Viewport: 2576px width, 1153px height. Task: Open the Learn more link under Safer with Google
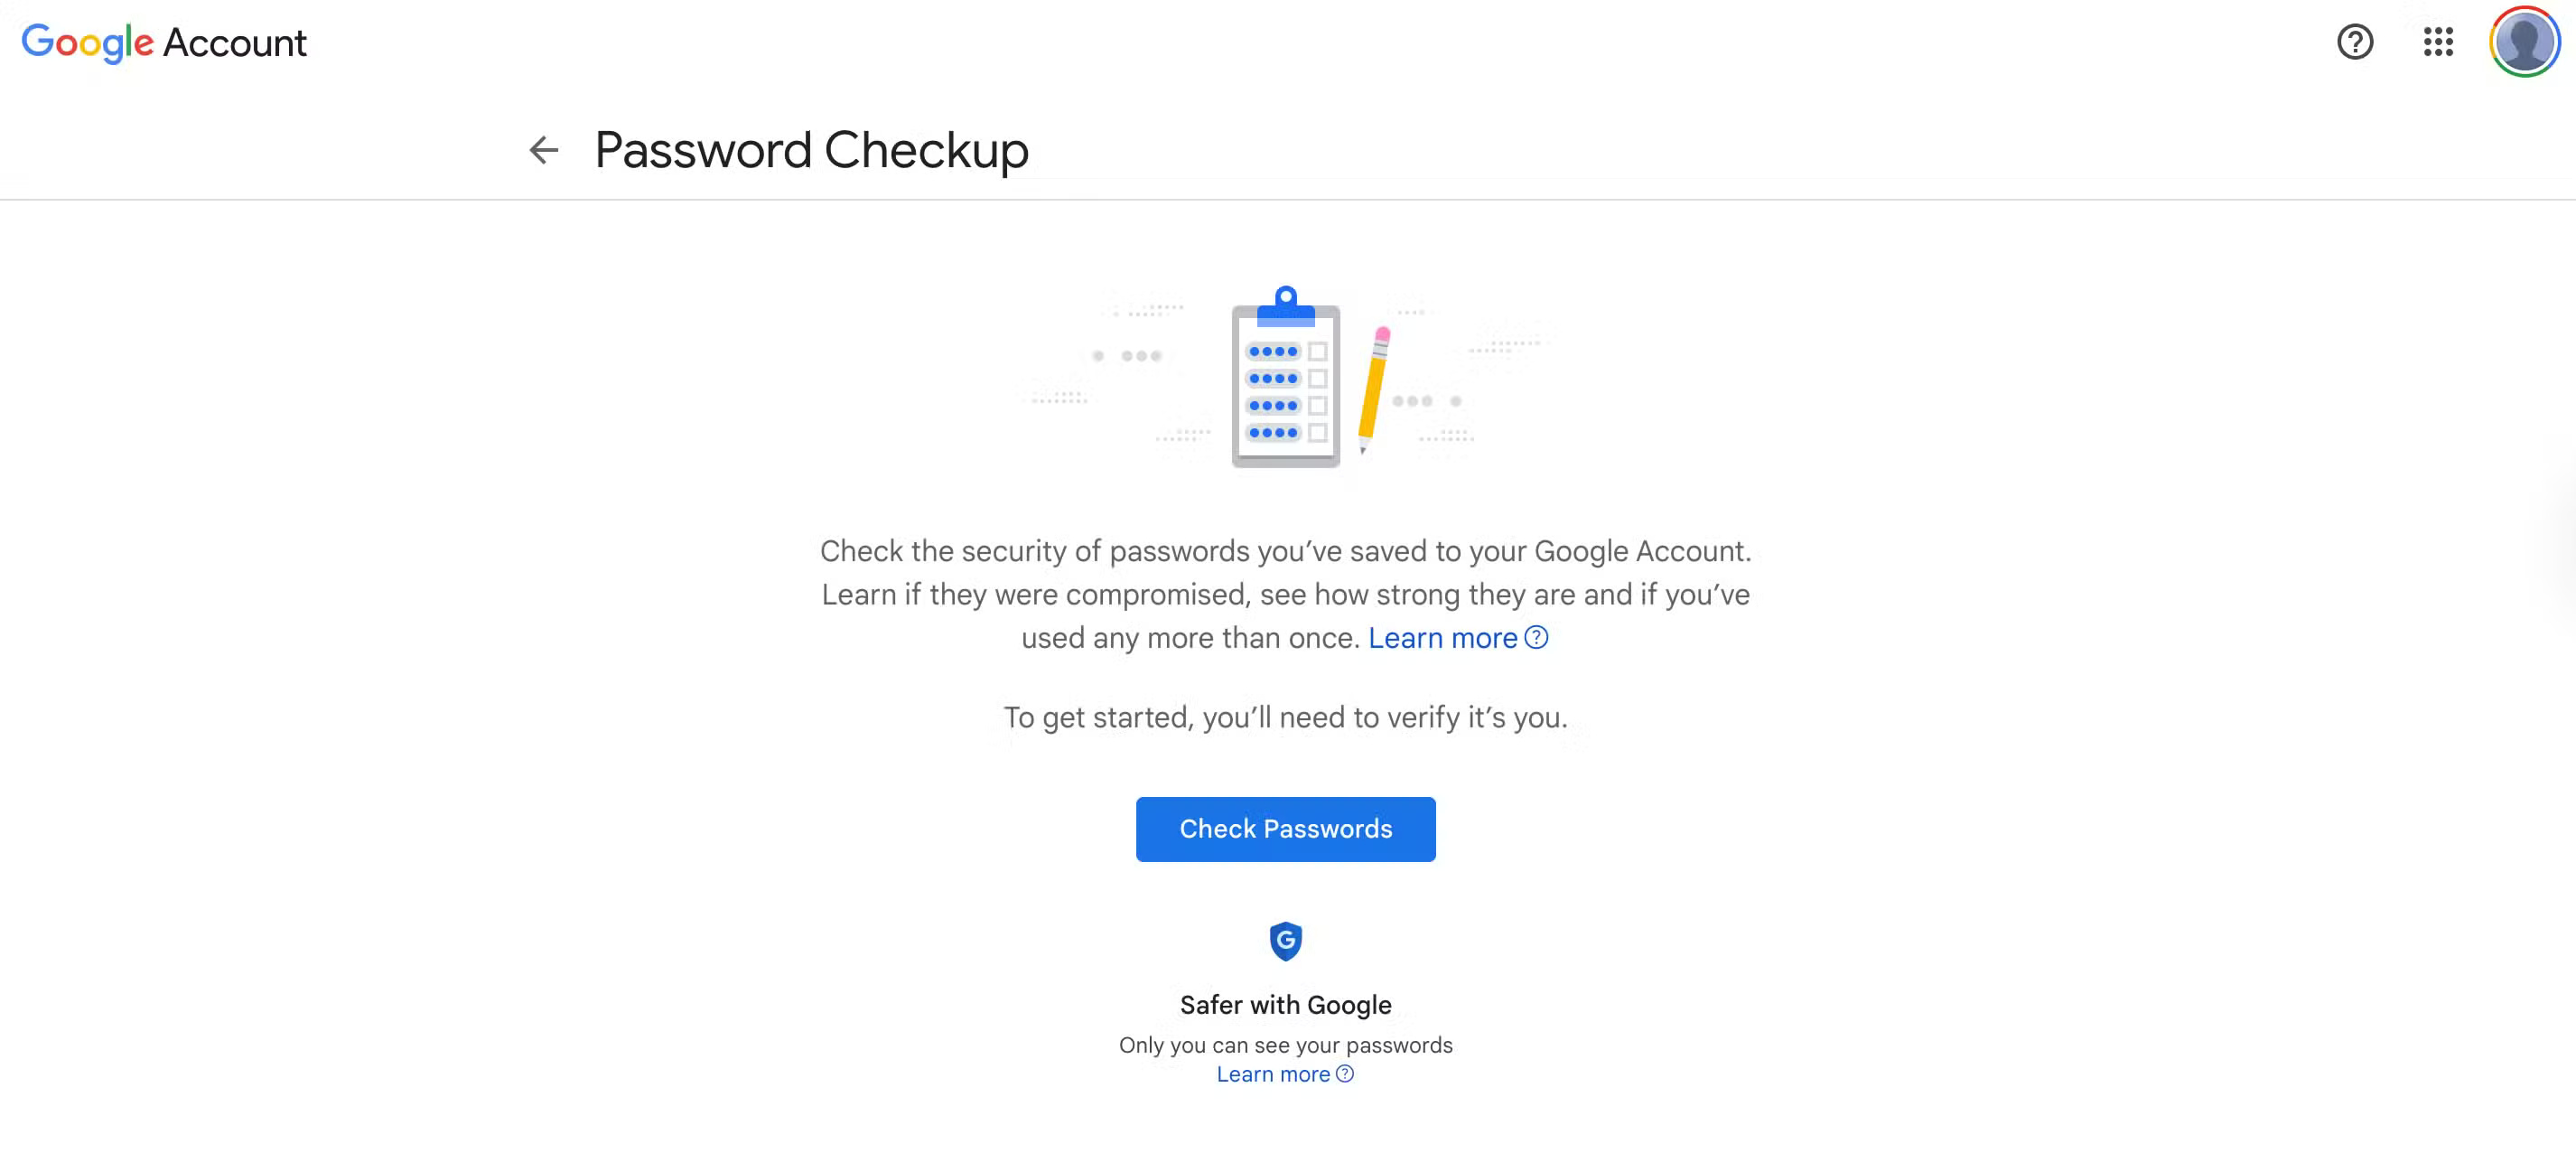(1274, 1074)
